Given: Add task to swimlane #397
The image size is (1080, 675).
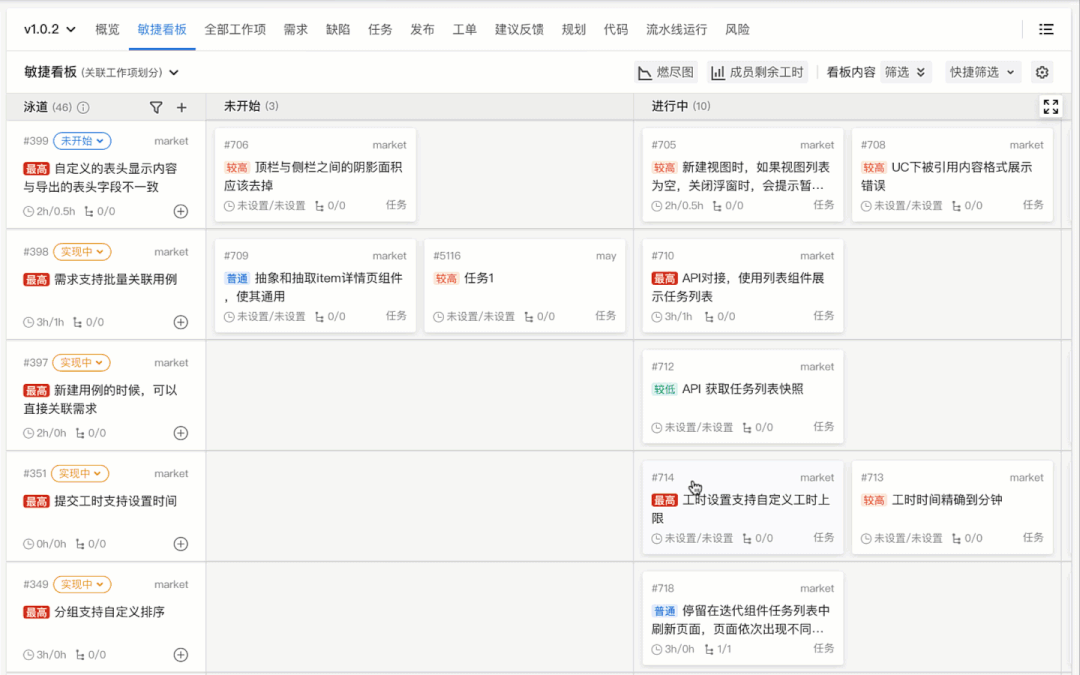Looking at the screenshot, I should coord(180,433).
